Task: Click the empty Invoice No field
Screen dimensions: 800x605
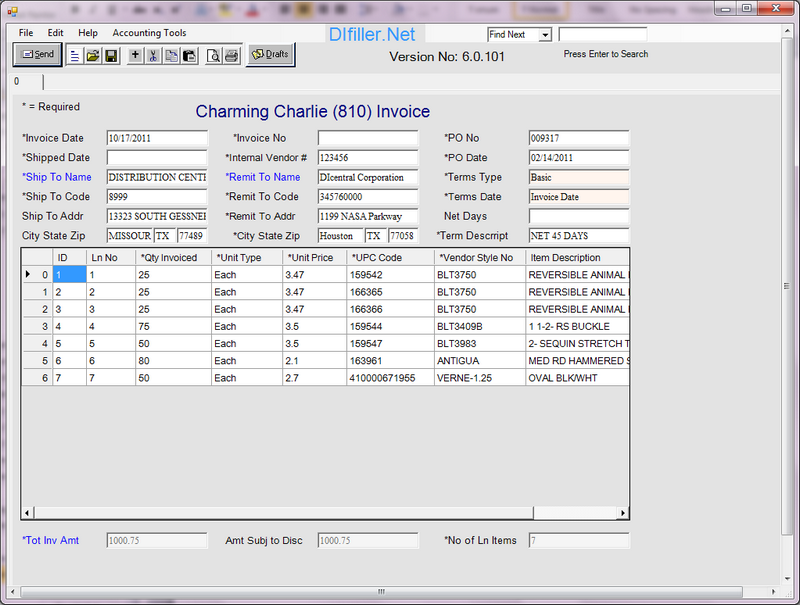Action: [368, 138]
